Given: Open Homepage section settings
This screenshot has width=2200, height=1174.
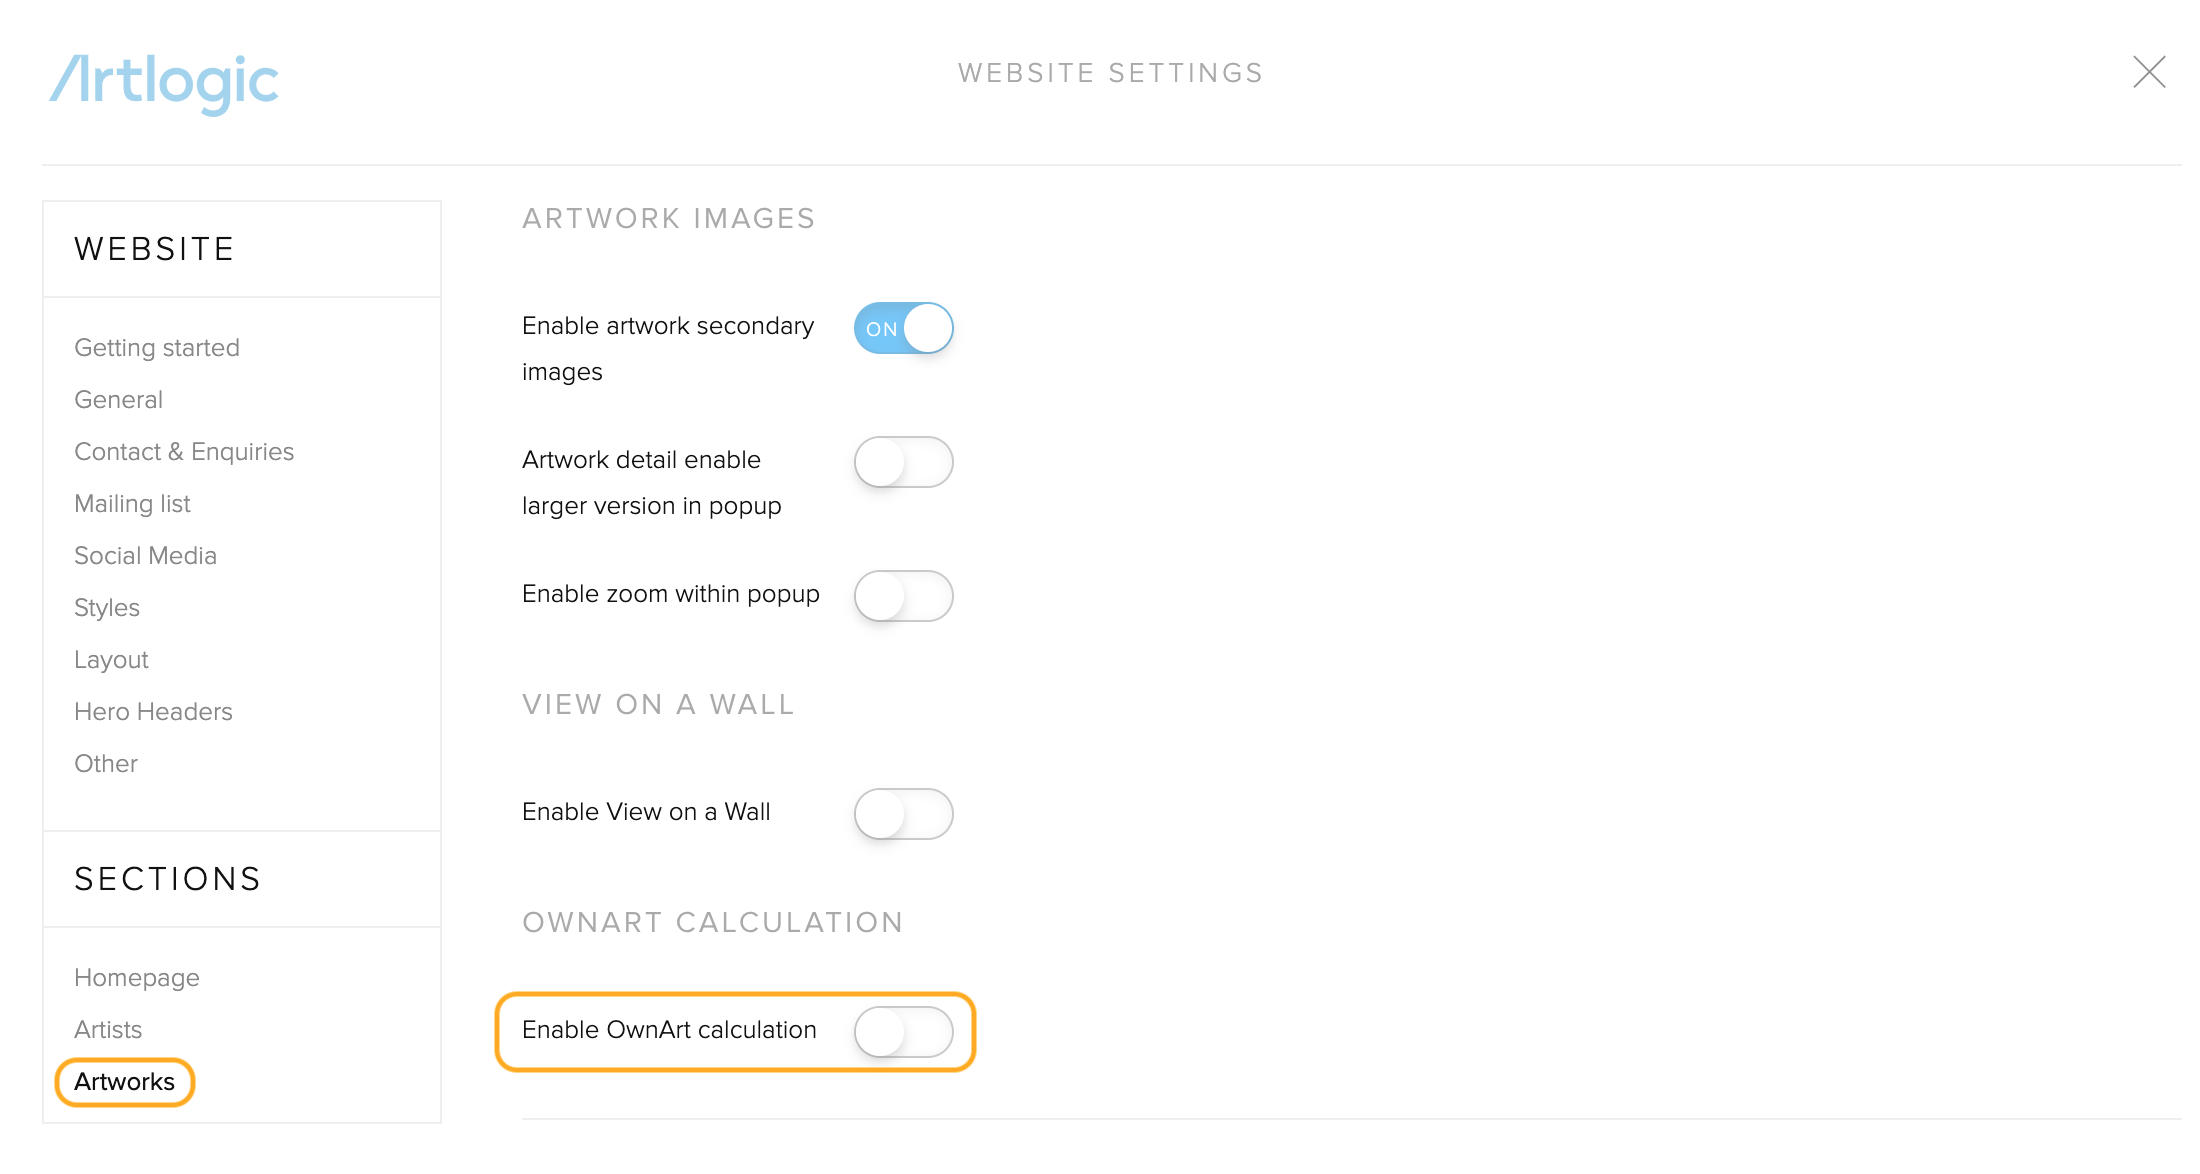Looking at the screenshot, I should [137, 978].
